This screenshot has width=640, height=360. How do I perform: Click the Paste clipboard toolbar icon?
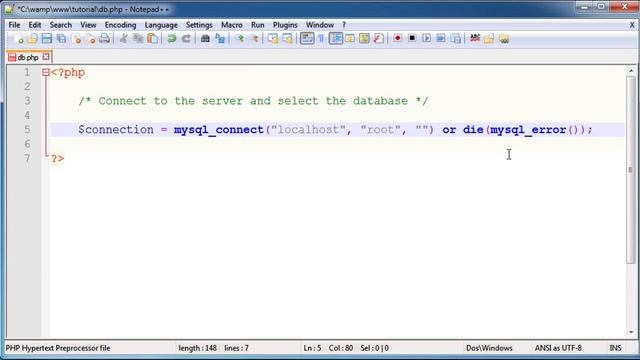153,39
